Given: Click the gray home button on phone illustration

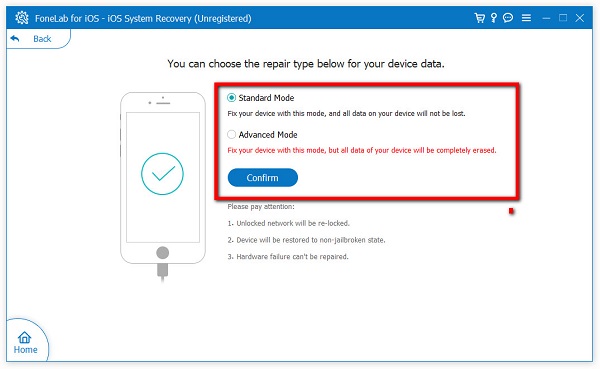Looking at the screenshot, I should [163, 253].
